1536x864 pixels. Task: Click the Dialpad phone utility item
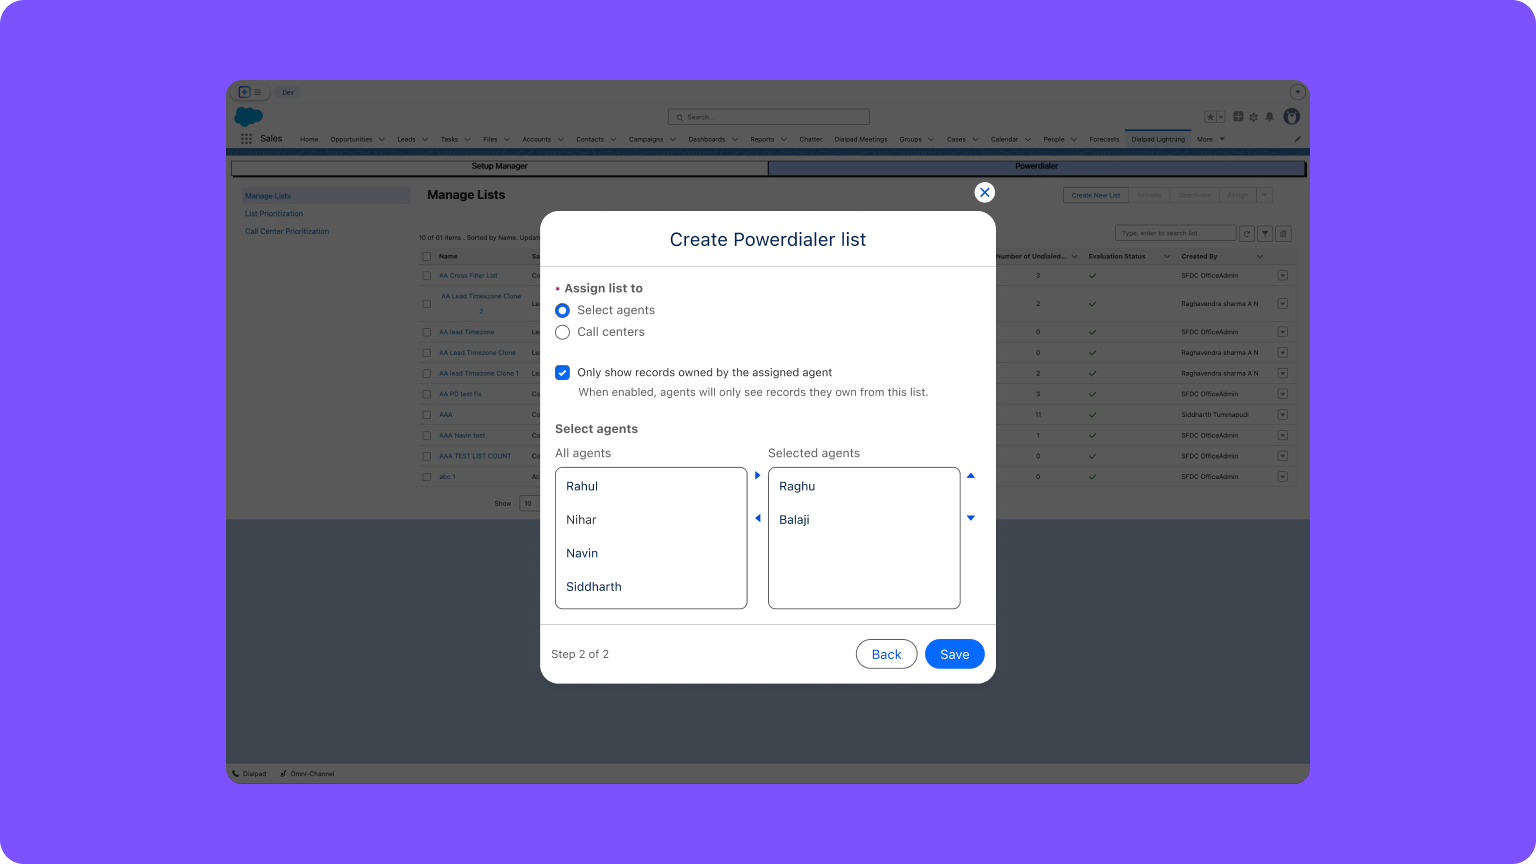(250, 773)
